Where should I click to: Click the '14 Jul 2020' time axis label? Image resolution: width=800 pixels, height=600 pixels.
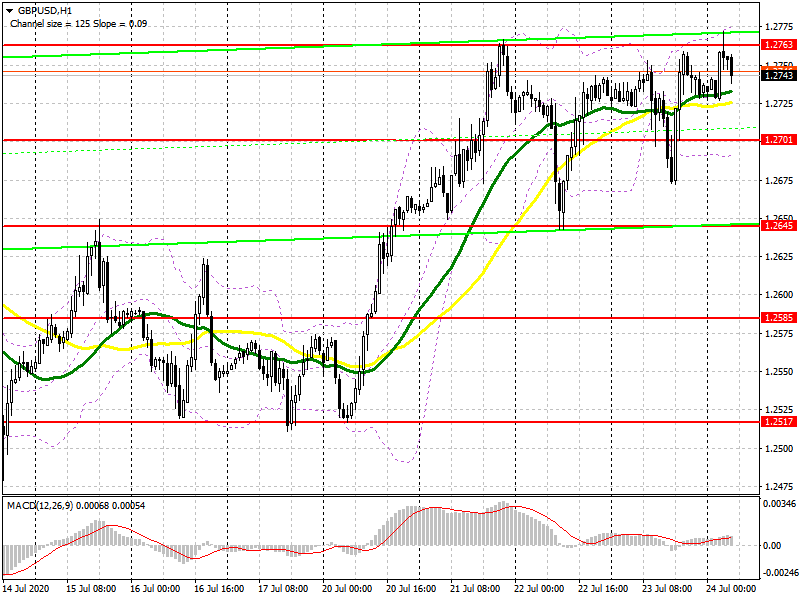click(26, 588)
